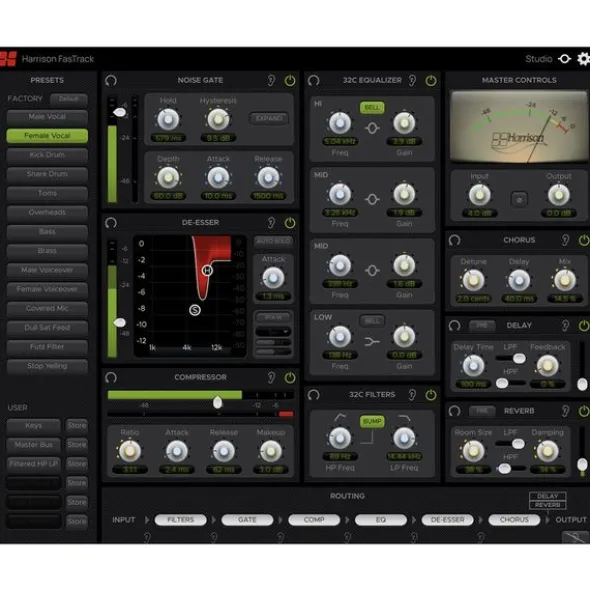Click the Chorus ear listen icon
The height and width of the screenshot is (591, 590).
565,240
